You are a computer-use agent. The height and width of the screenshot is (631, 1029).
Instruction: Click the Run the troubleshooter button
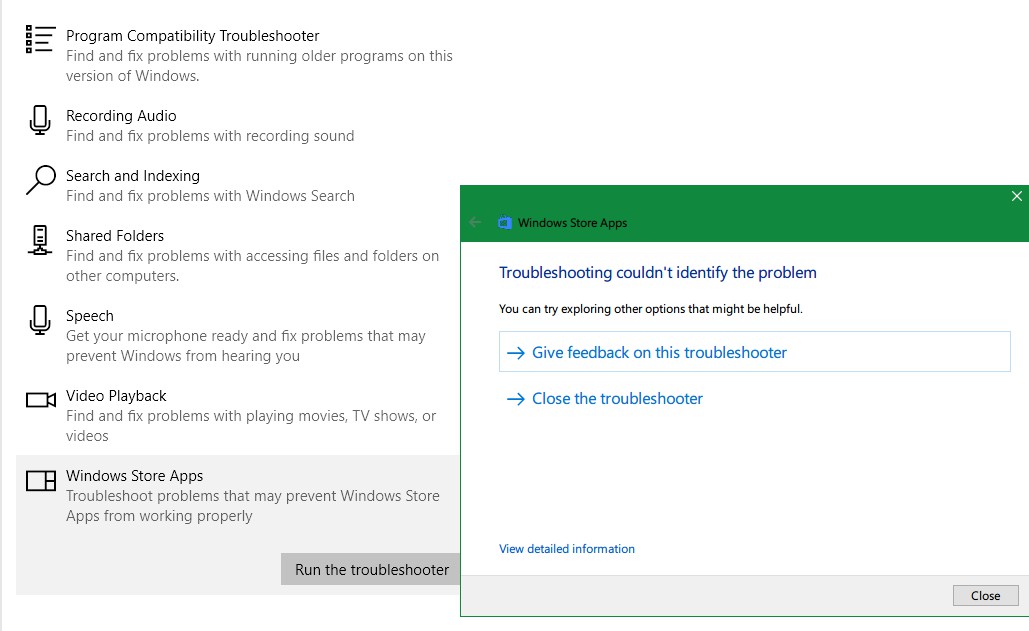371,569
